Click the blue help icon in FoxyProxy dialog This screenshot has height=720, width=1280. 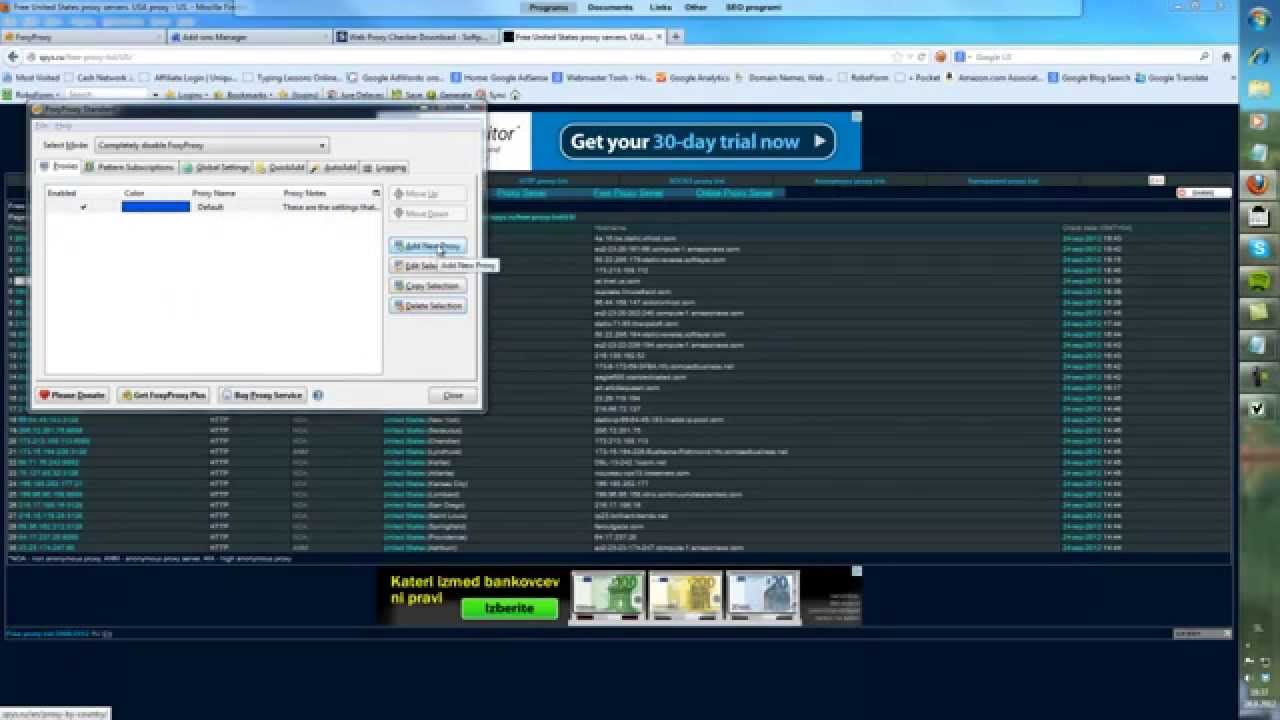tap(318, 395)
